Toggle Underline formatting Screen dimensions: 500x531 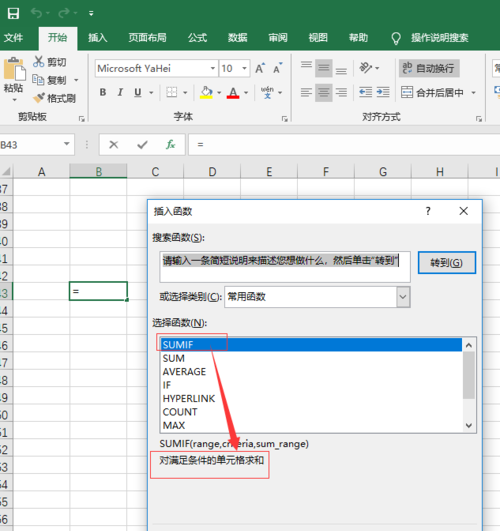(138, 92)
